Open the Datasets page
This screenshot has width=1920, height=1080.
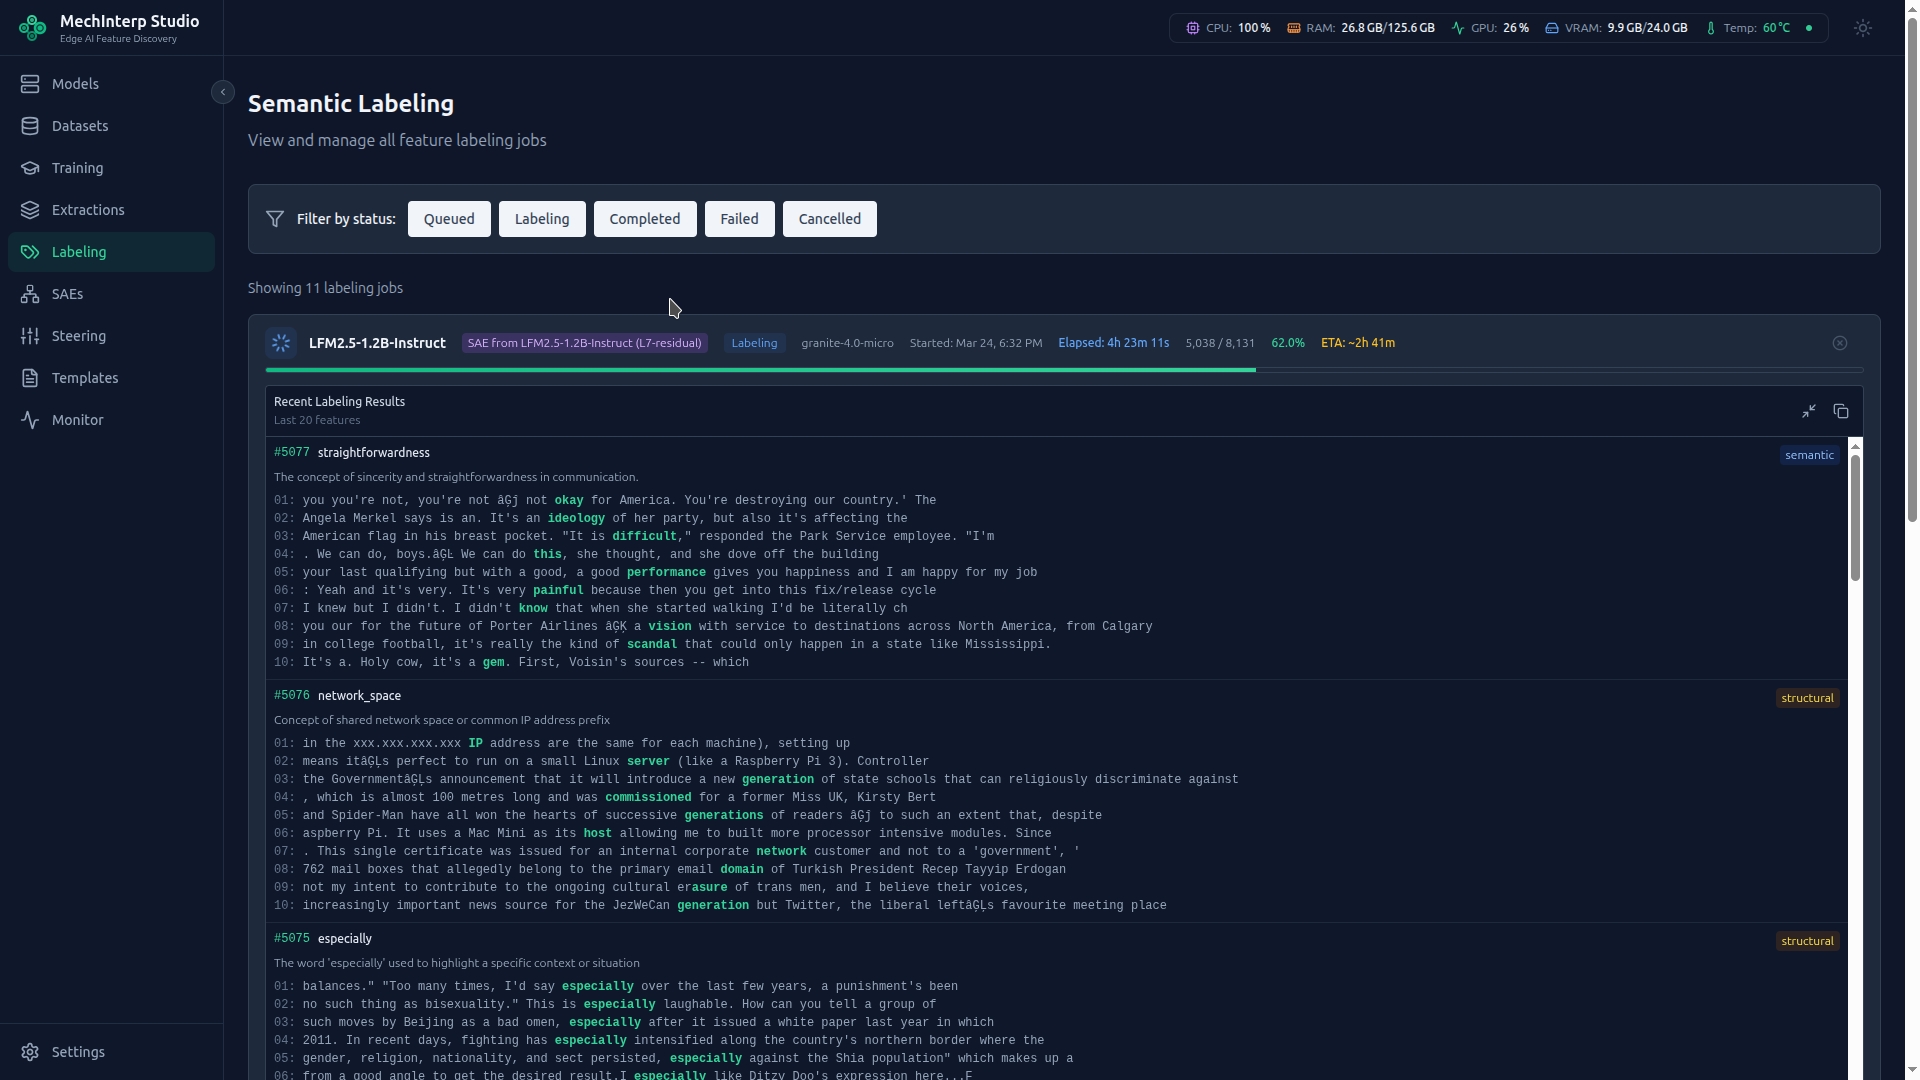[111, 126]
